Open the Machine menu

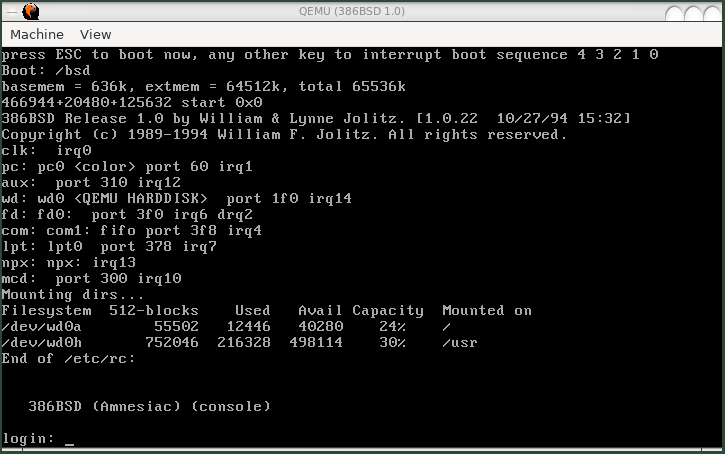click(x=37, y=34)
